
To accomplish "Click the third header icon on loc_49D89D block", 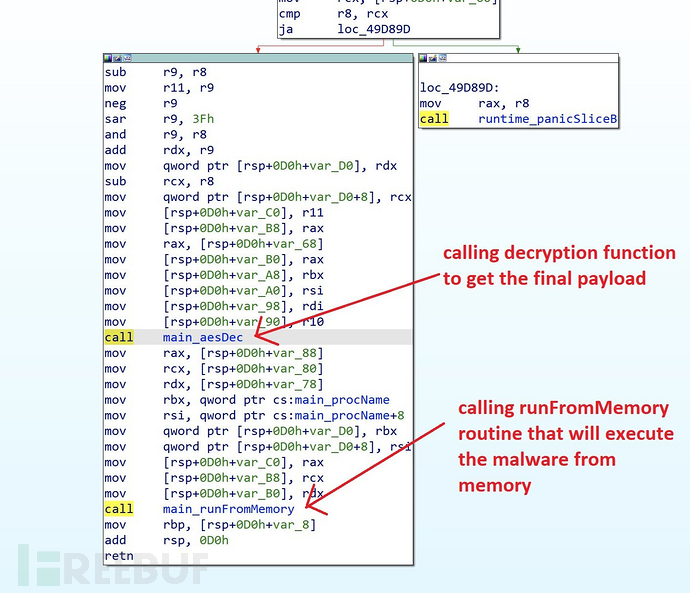I will [442, 58].
